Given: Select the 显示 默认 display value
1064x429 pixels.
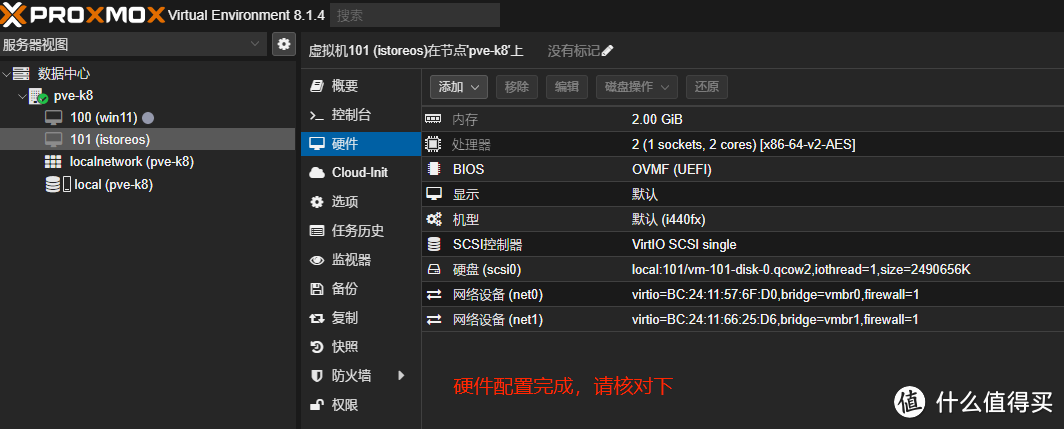Looking at the screenshot, I should click(645, 194).
